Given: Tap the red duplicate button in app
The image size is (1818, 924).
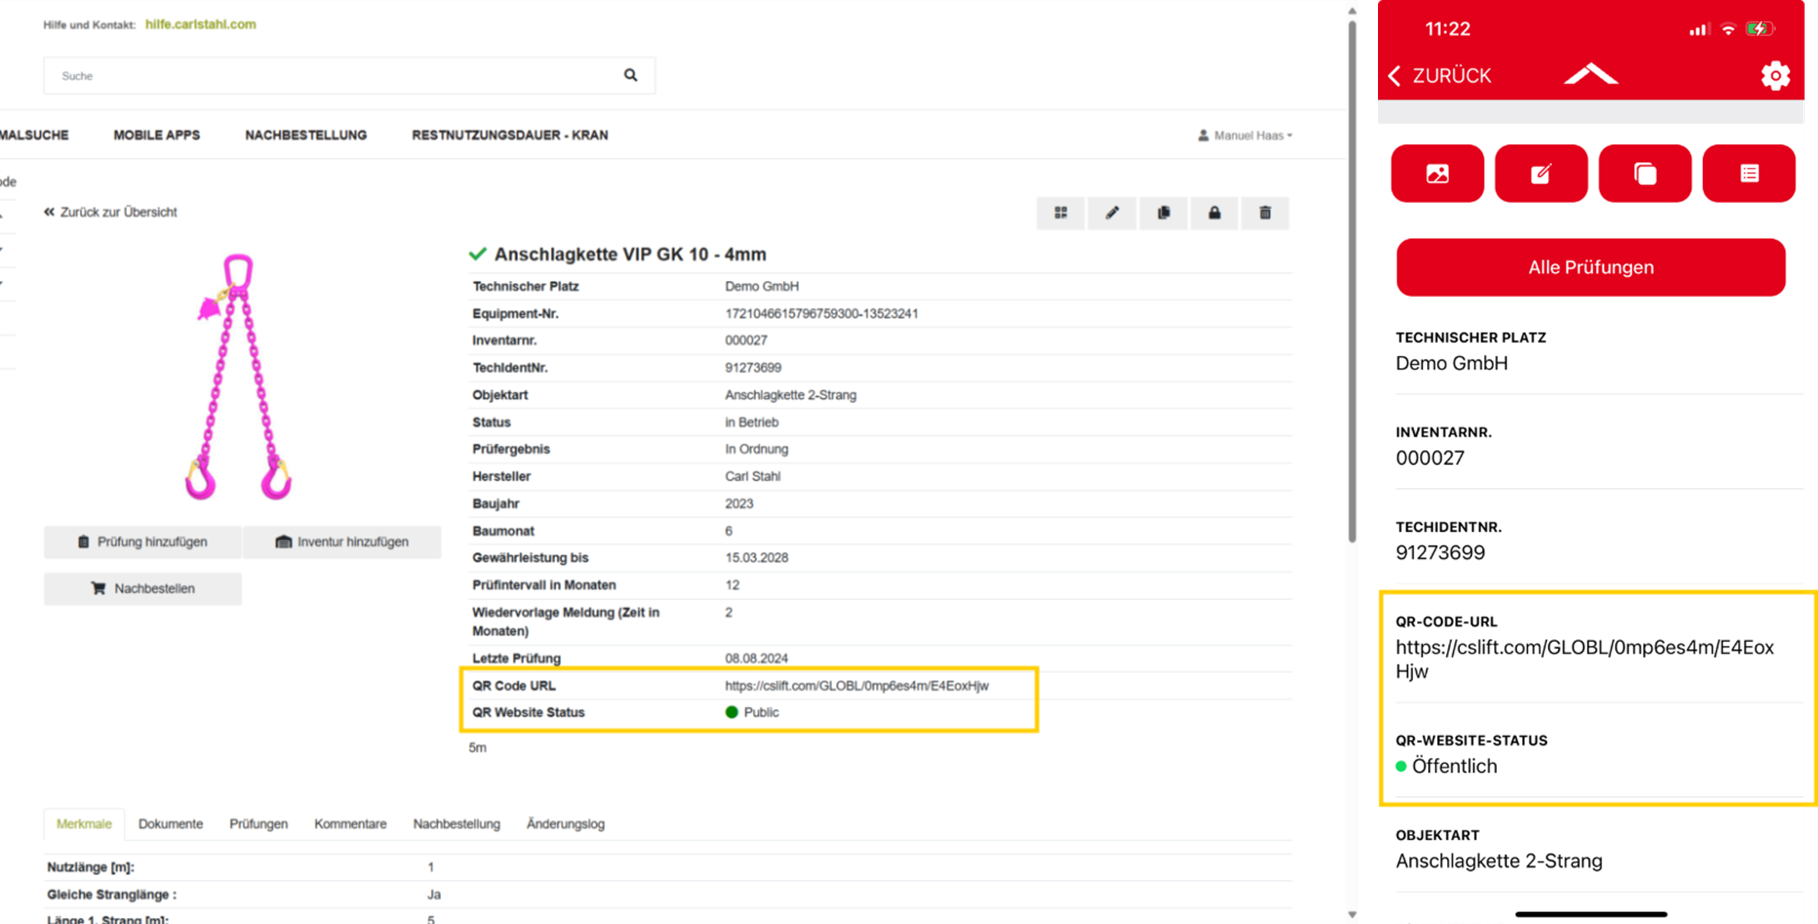Looking at the screenshot, I should point(1645,174).
